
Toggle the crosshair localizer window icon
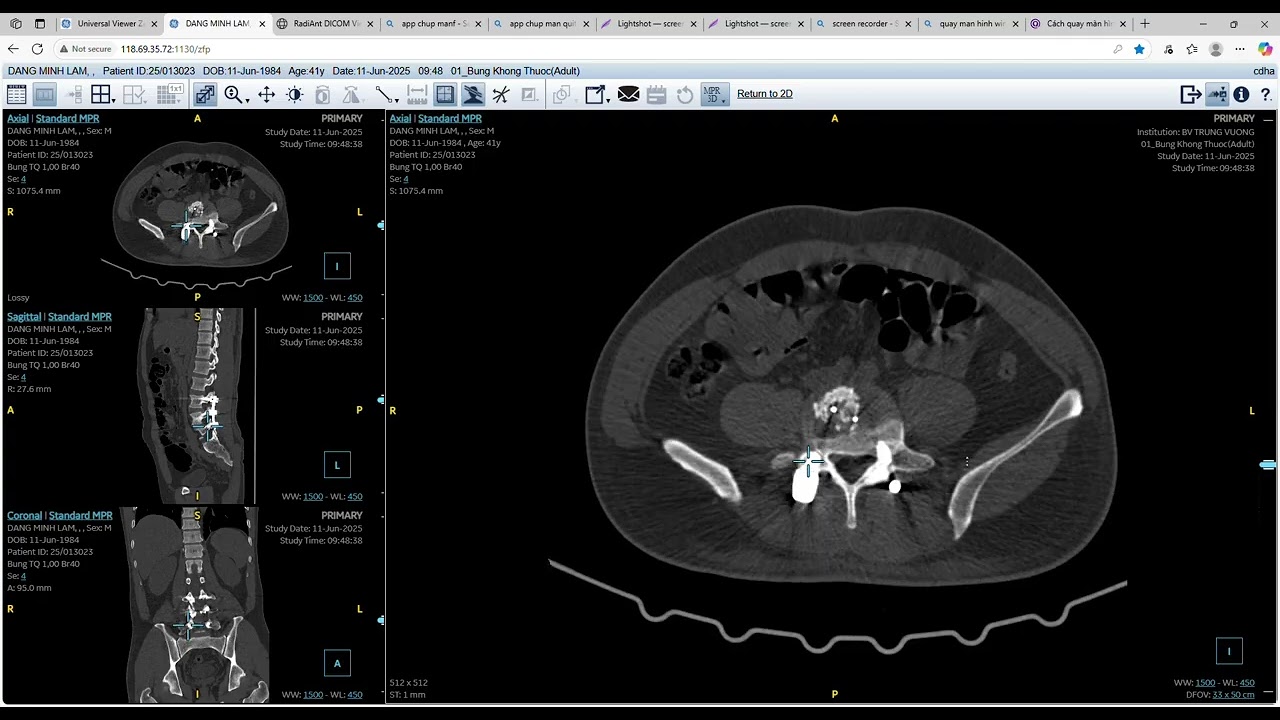coord(445,94)
